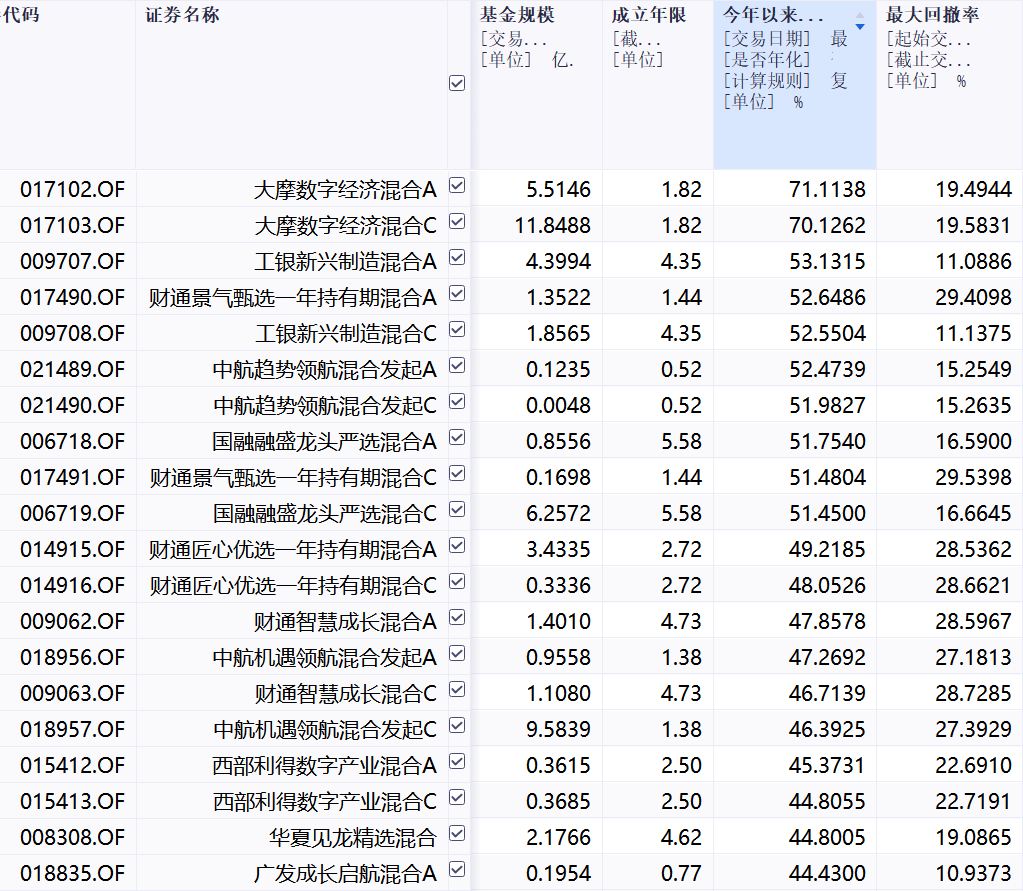The image size is (1023, 891).
Task: Sort by the 证券名称 column header
Action: [182, 14]
